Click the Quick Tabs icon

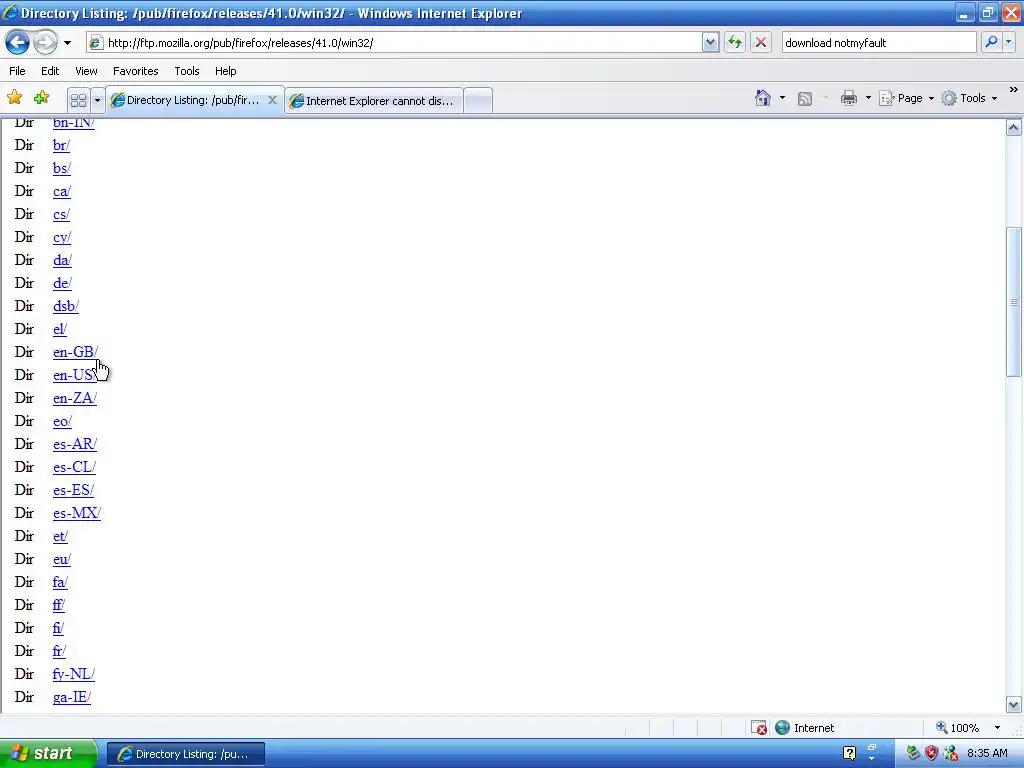[x=78, y=101]
